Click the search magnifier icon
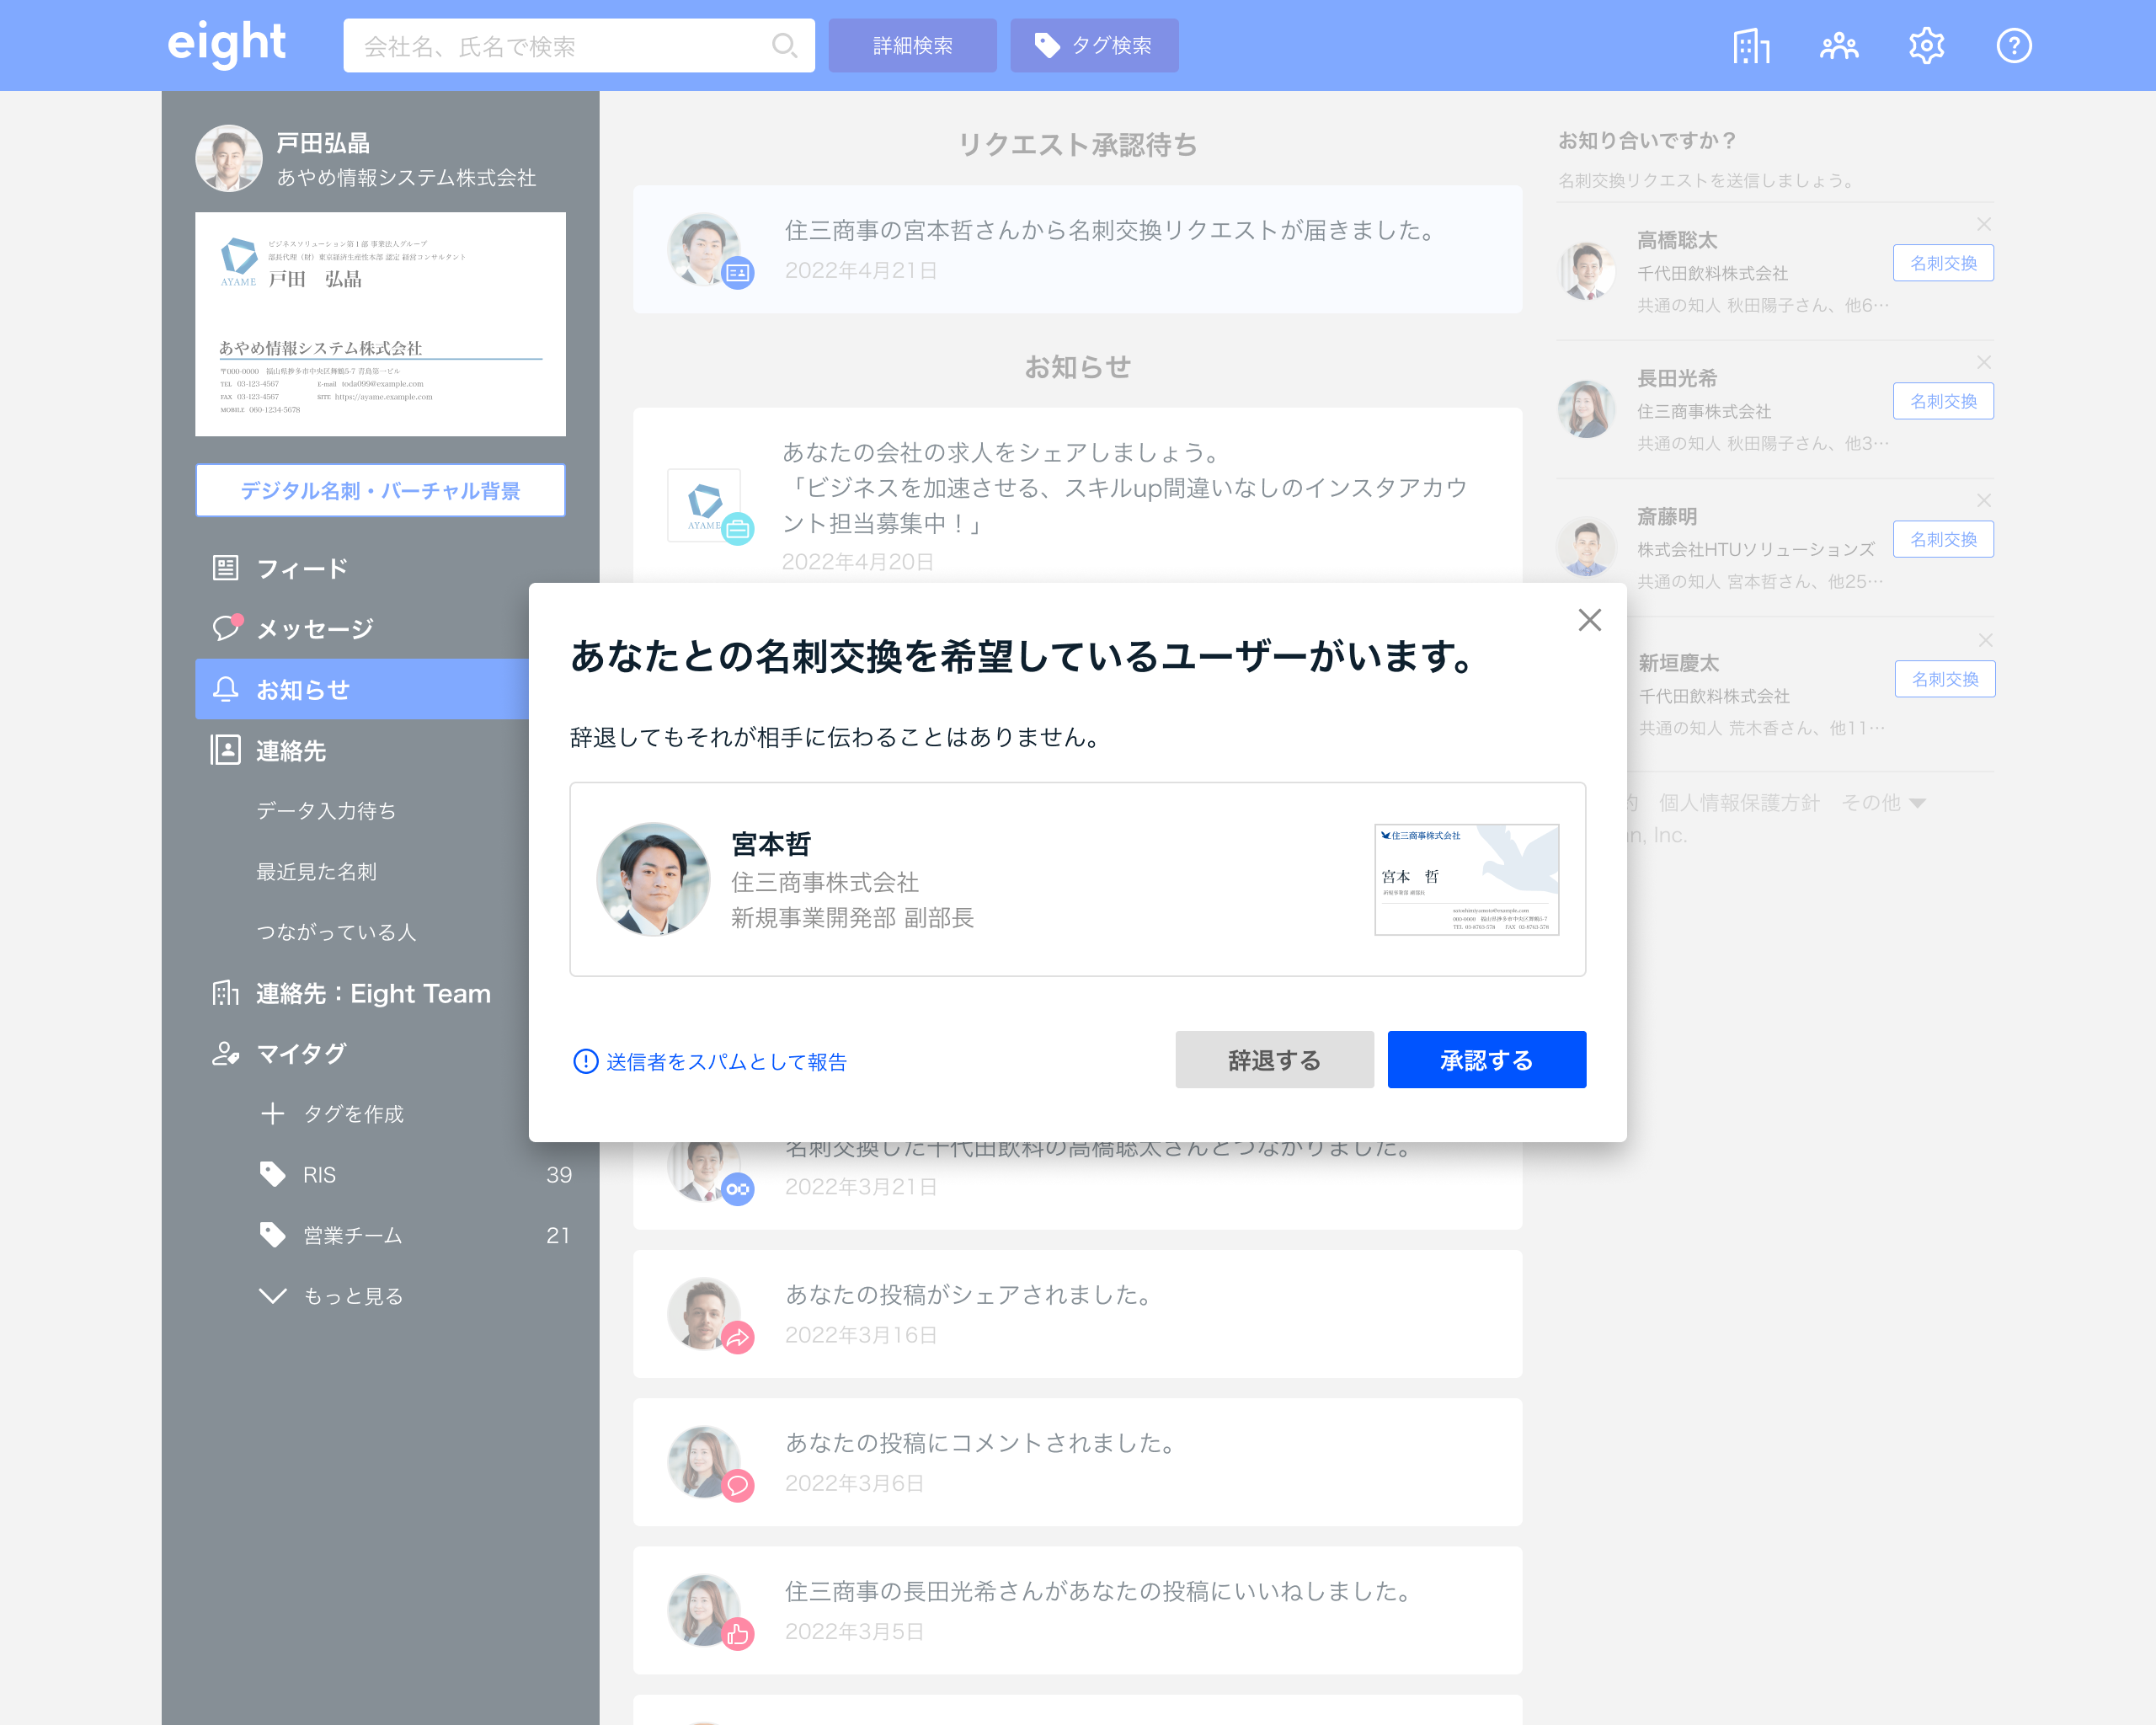The width and height of the screenshot is (2156, 1725). [x=784, y=46]
